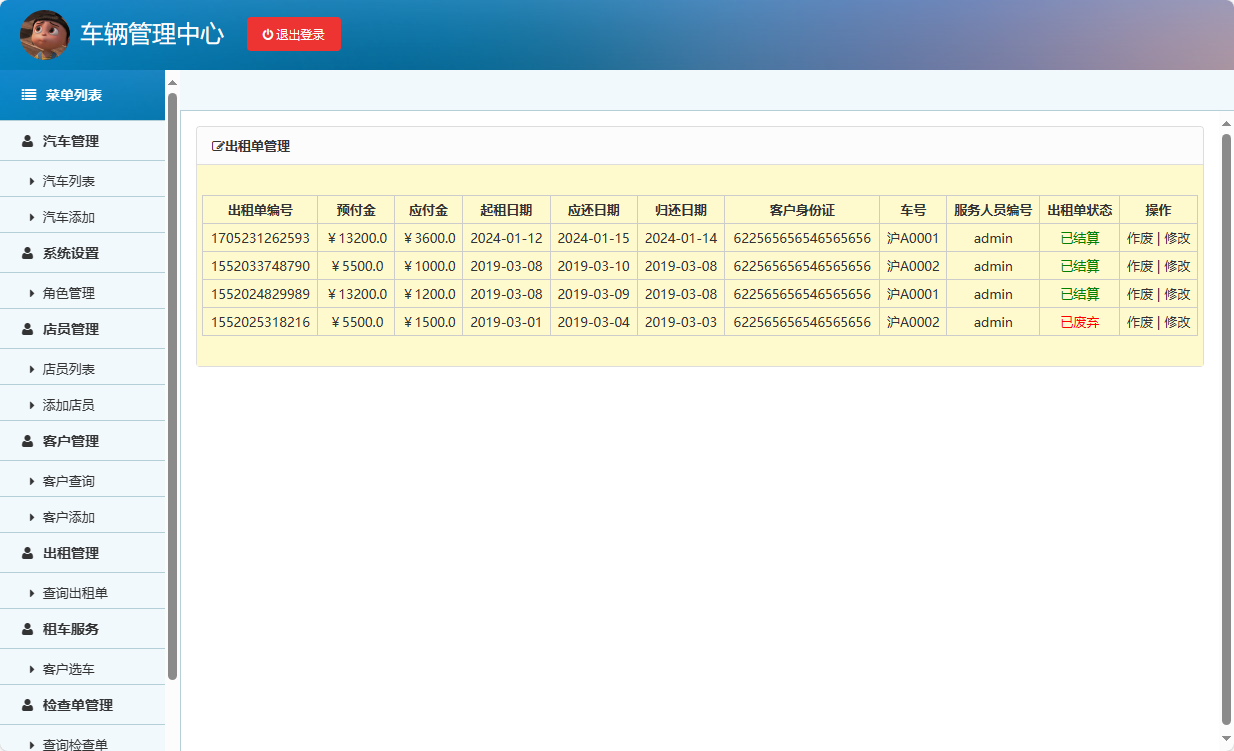The height and width of the screenshot is (751, 1234).
Task: Open the 汽车列表 submenu item
Action: click(x=69, y=181)
